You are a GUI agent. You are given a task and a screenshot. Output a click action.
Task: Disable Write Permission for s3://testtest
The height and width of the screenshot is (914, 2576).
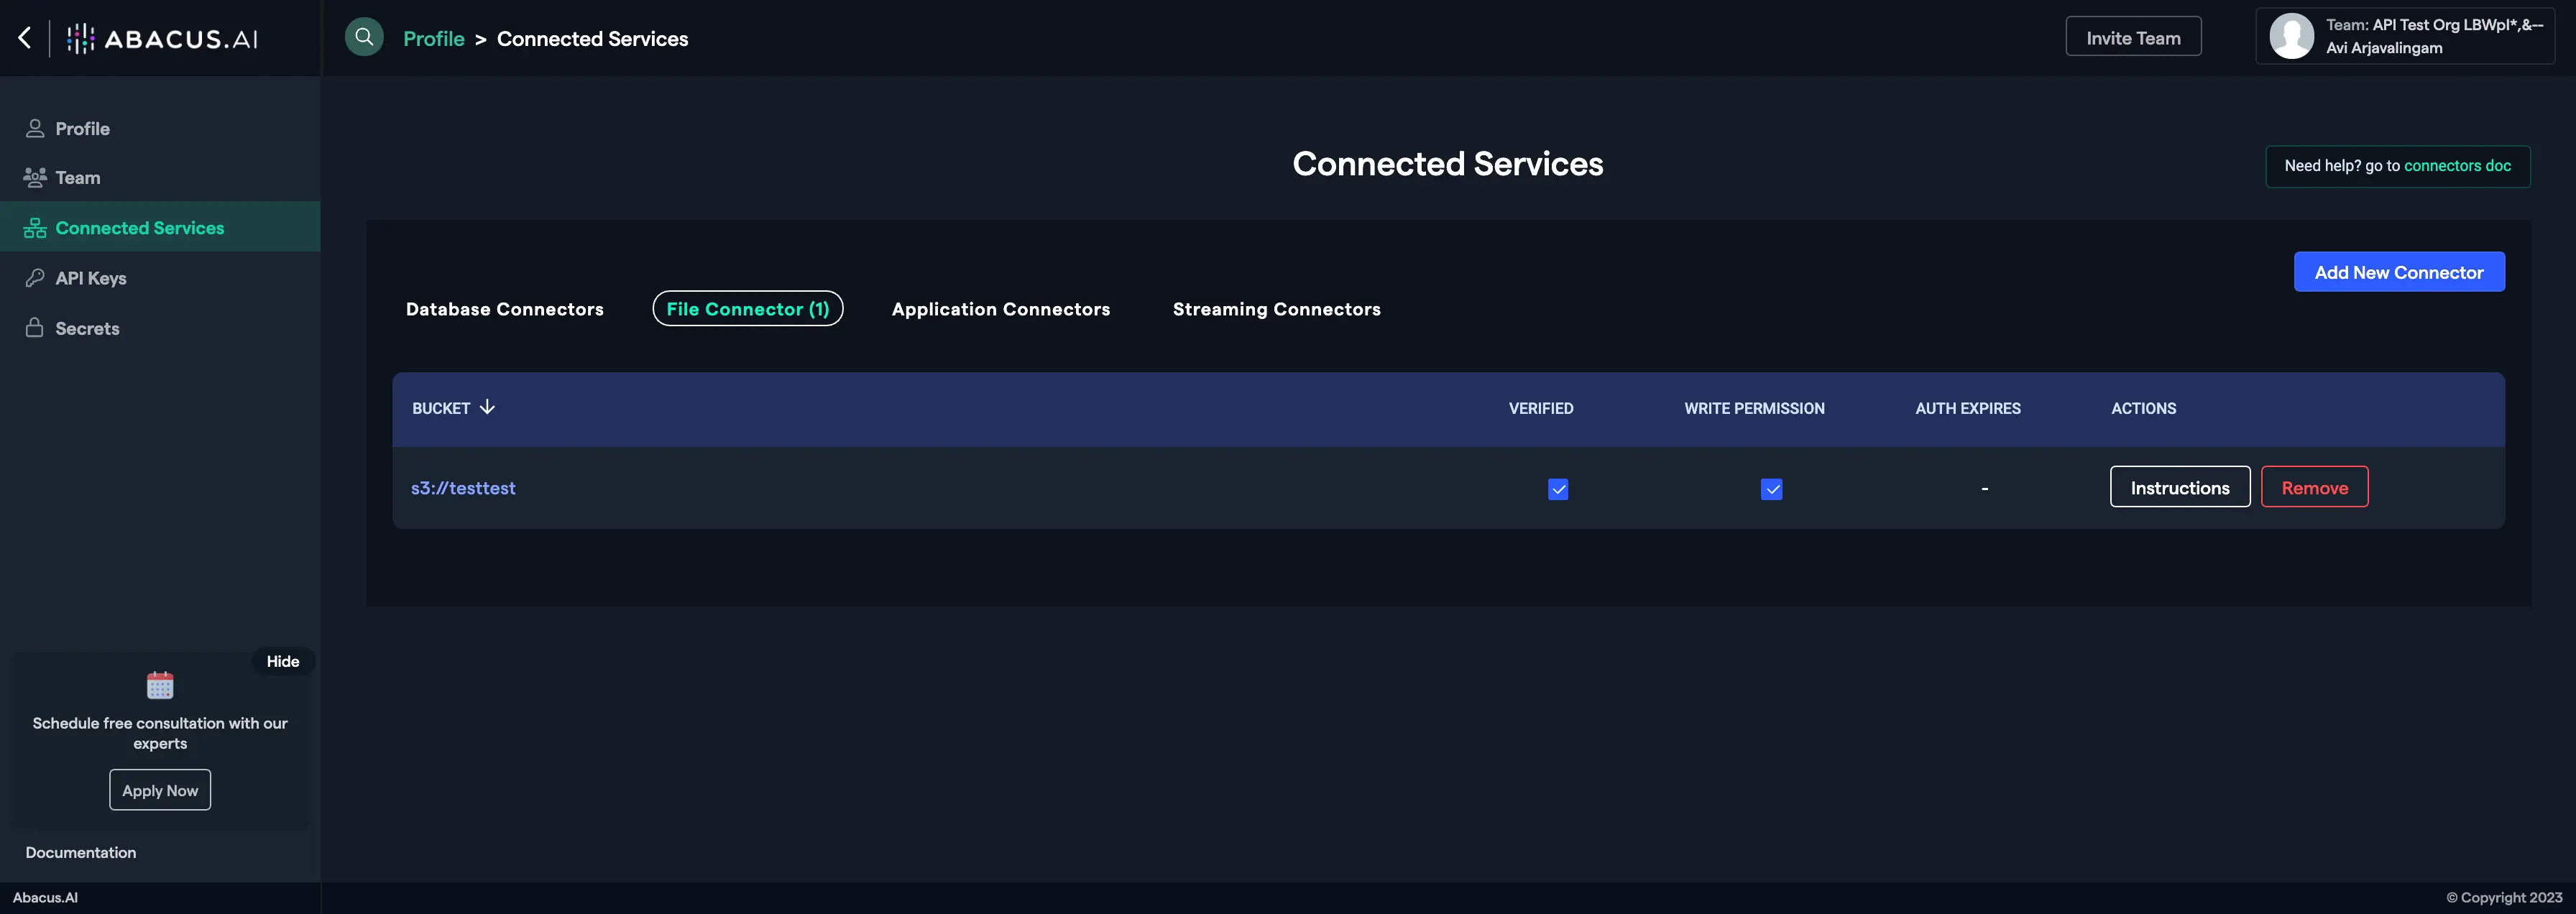pyautogui.click(x=1772, y=490)
